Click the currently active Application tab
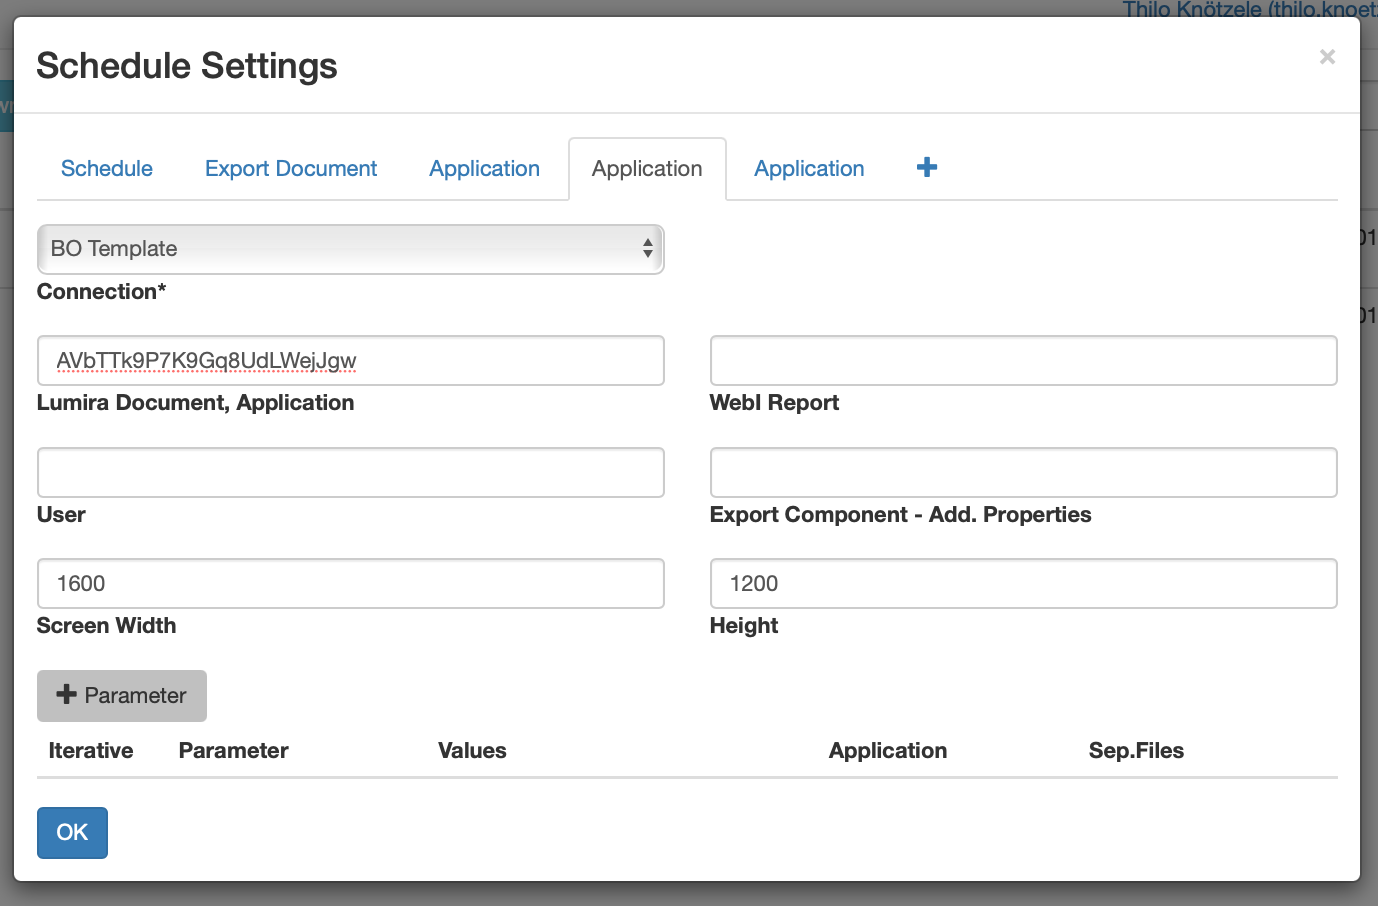The width and height of the screenshot is (1378, 906). tap(647, 169)
